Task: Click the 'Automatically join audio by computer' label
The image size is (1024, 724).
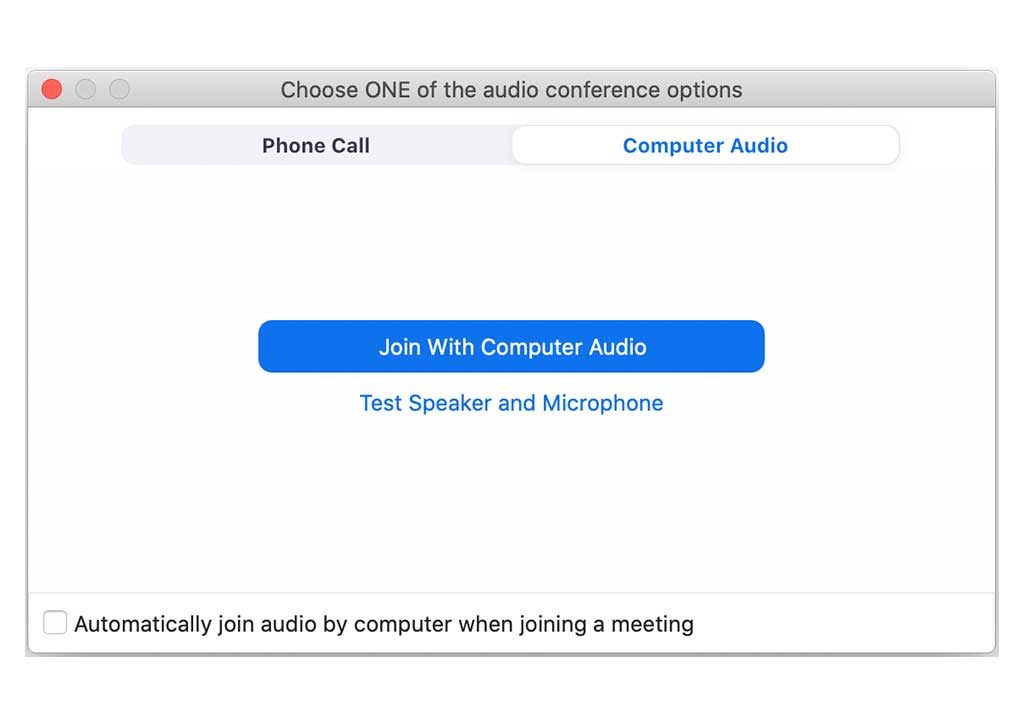Action: pyautogui.click(x=384, y=625)
